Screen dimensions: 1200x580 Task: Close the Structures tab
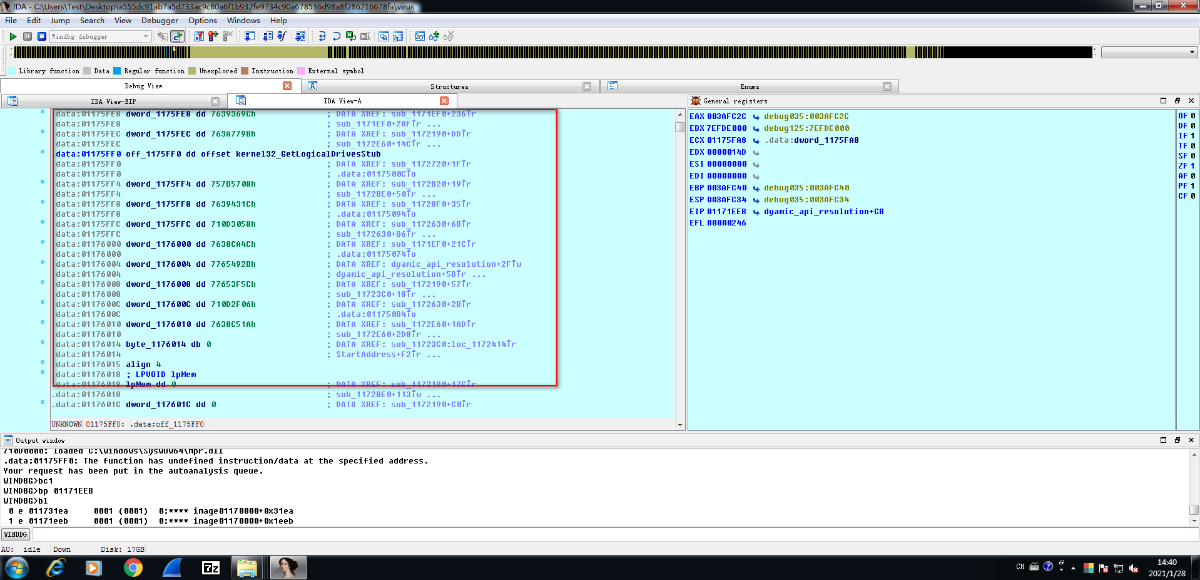tap(589, 87)
